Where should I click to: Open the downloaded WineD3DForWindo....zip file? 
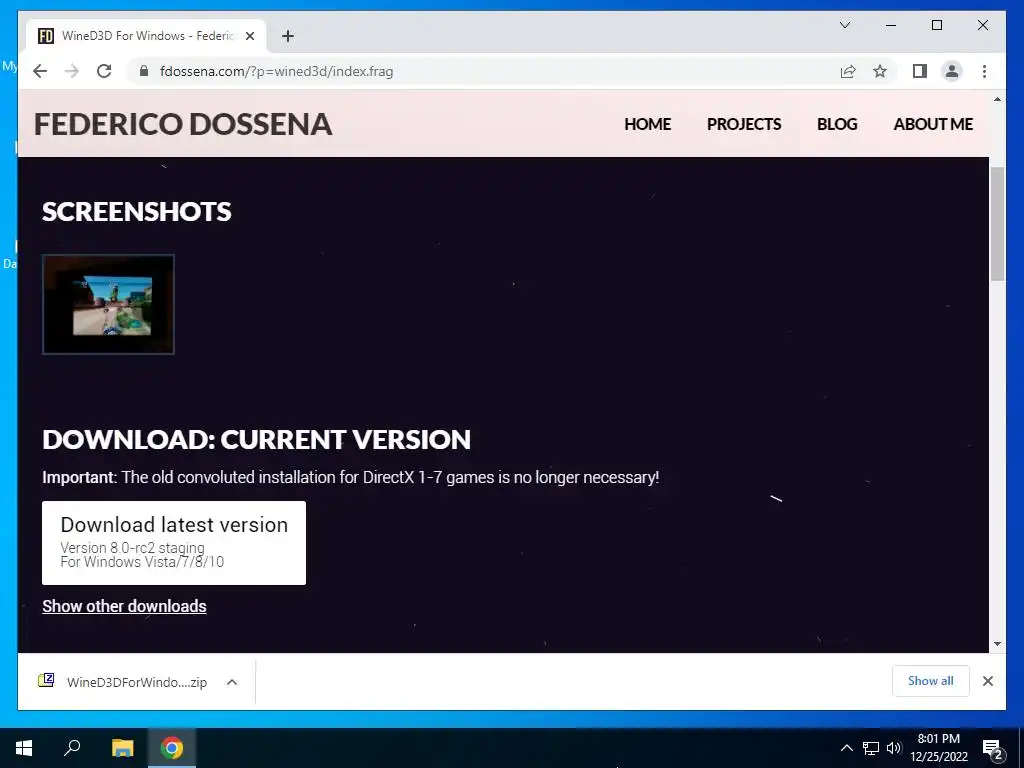(x=136, y=682)
